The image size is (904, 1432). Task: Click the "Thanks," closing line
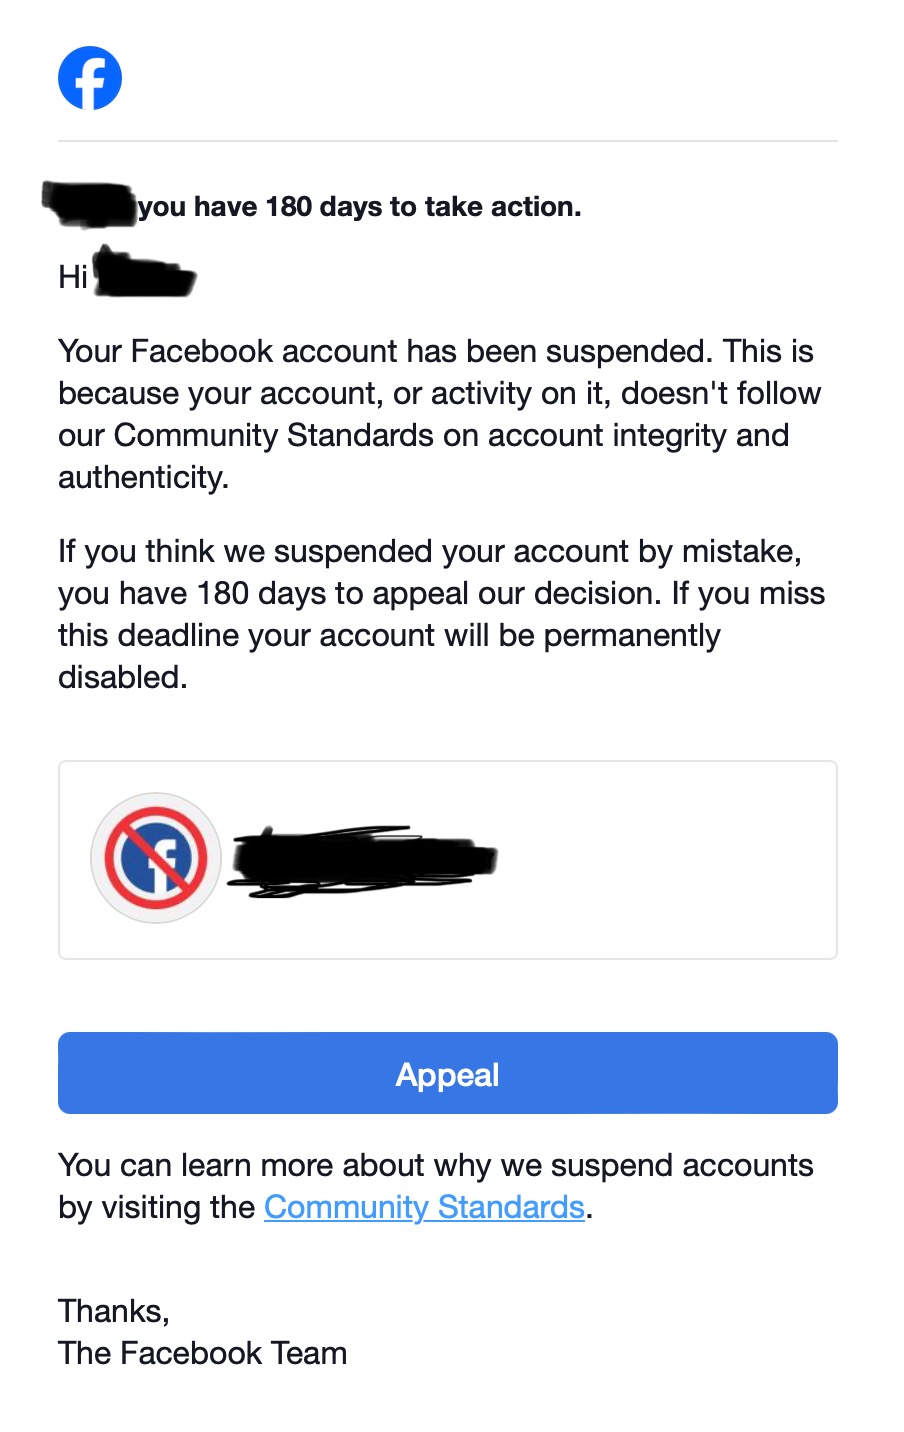(114, 1311)
